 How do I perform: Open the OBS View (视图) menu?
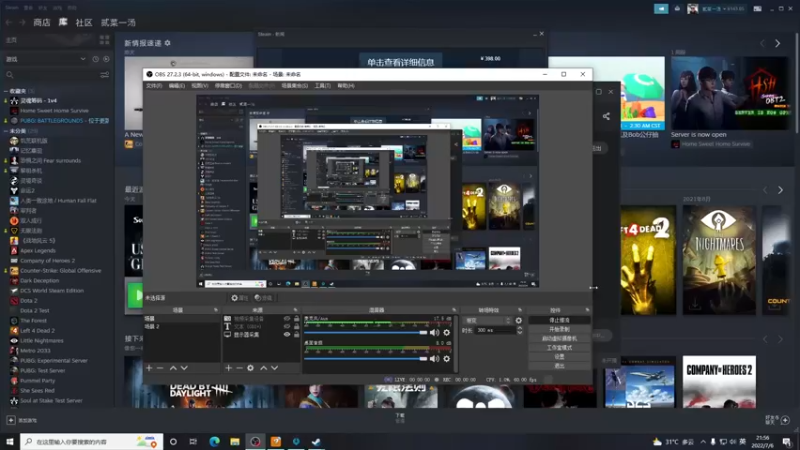click(199, 86)
